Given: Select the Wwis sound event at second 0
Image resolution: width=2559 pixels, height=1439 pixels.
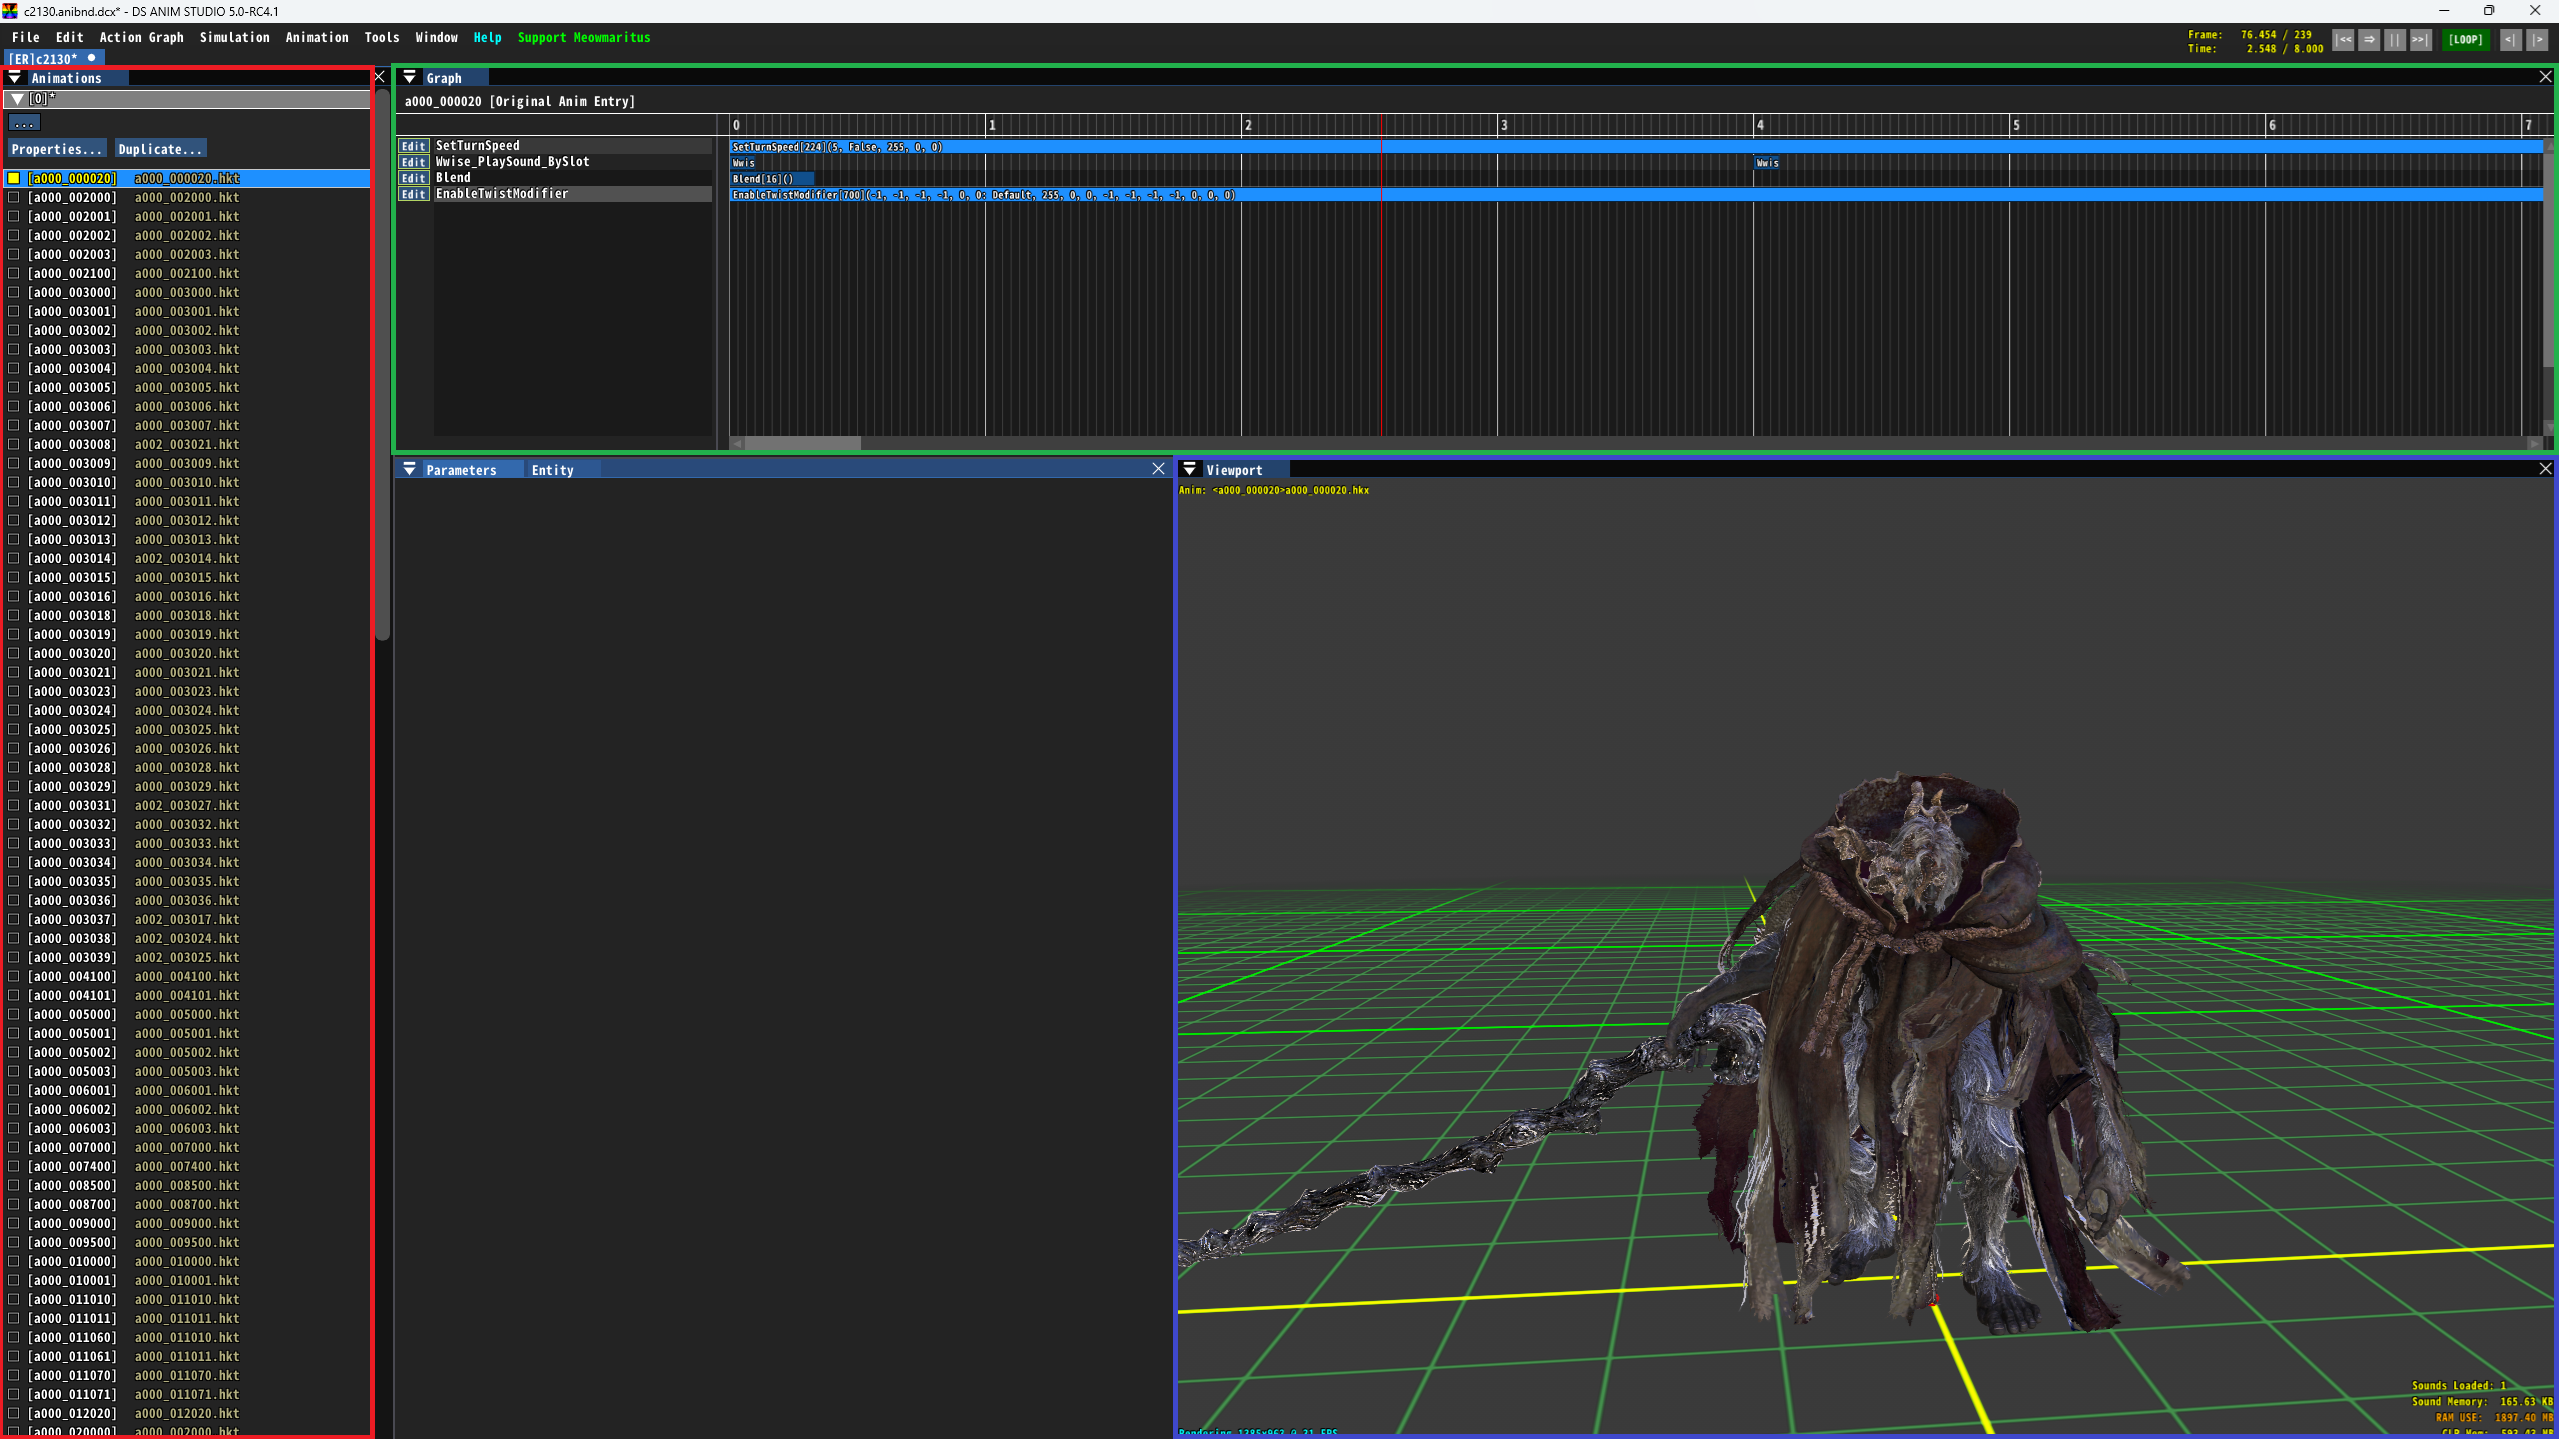Looking at the screenshot, I should (x=743, y=163).
